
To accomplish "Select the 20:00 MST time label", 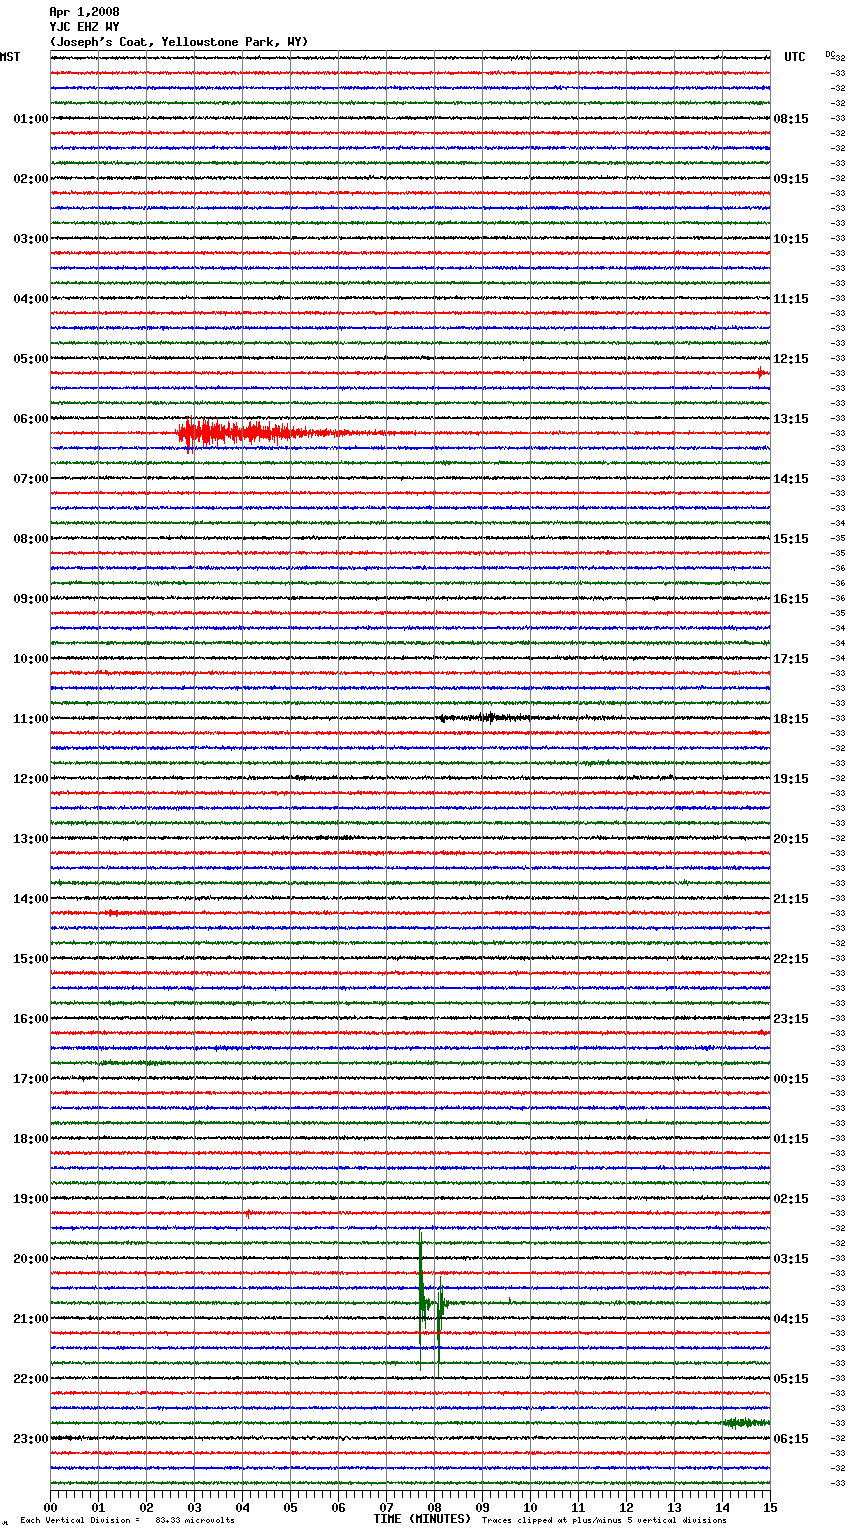I will pos(31,1259).
